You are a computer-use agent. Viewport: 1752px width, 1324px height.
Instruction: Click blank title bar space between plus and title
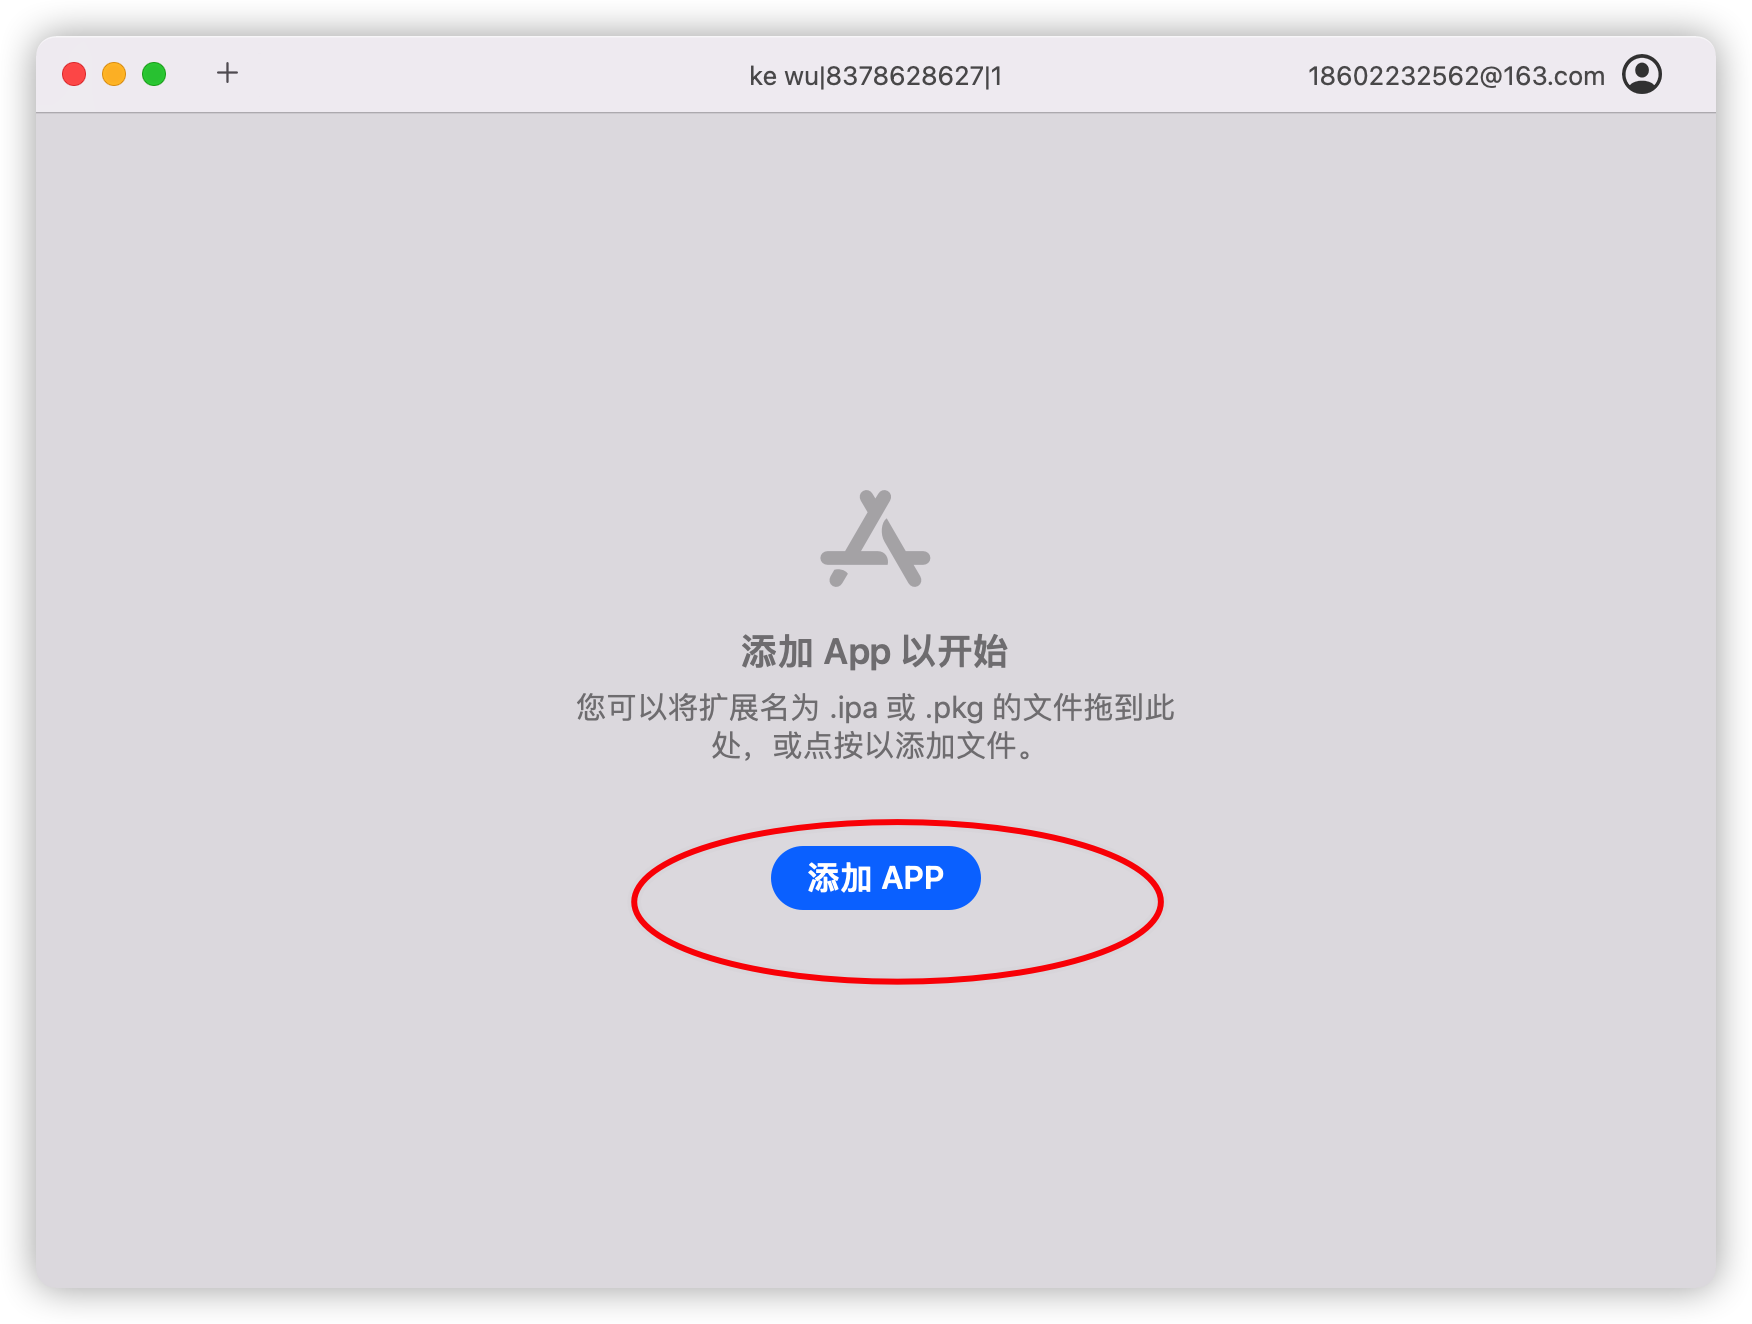pyautogui.click(x=490, y=75)
